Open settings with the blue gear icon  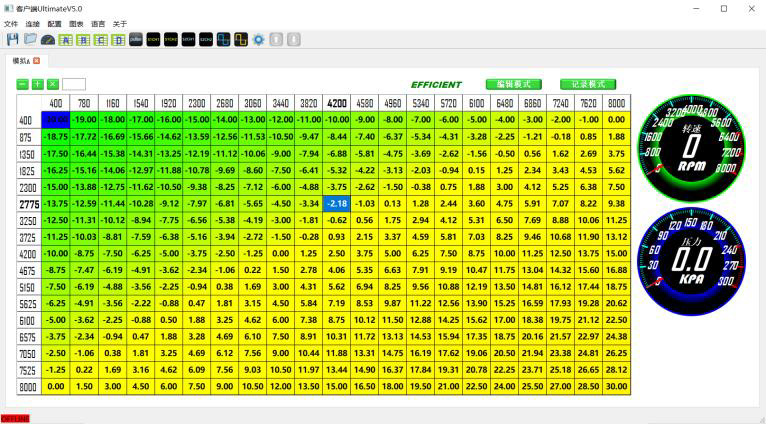258,38
